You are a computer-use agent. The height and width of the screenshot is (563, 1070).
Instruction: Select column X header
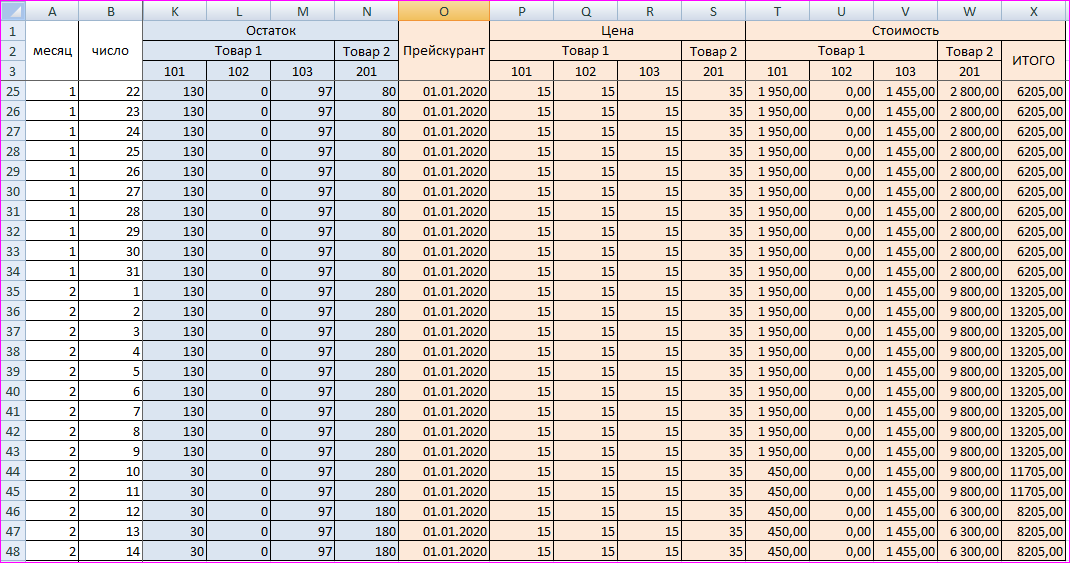tap(1033, 11)
